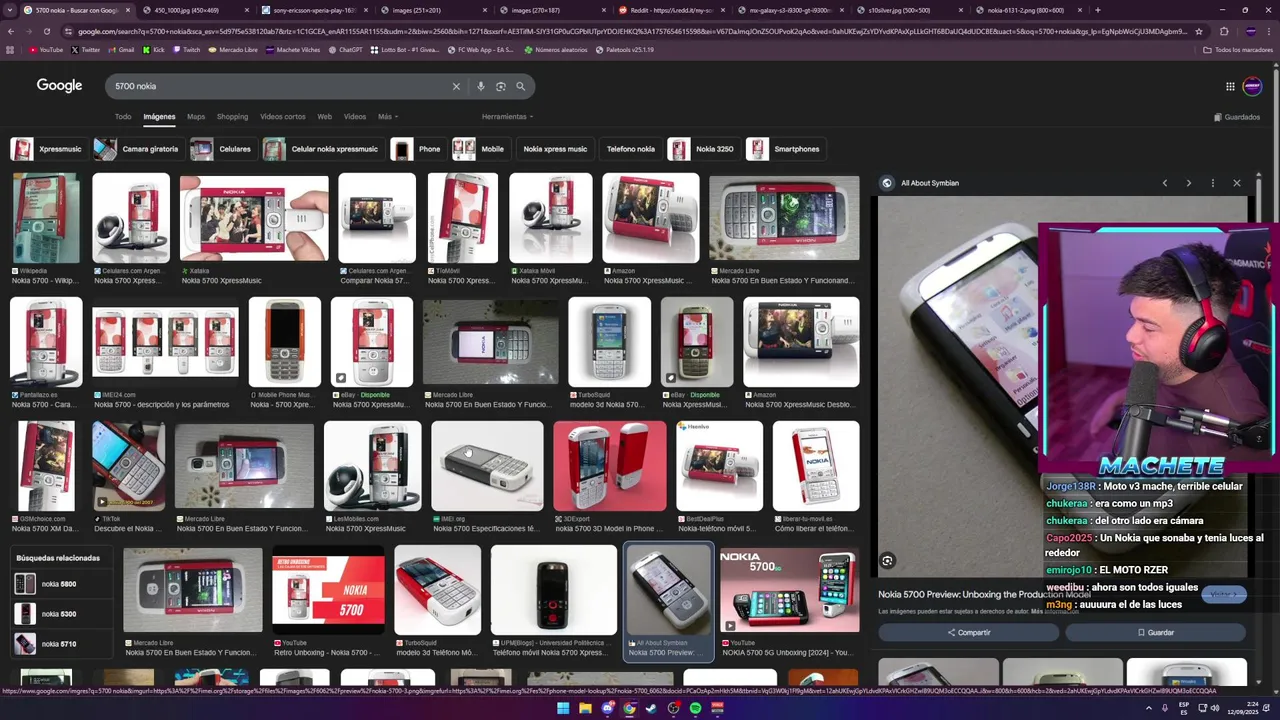1280x720 pixels.
Task: Switch to the Videos cortos tab
Action: tap(283, 117)
